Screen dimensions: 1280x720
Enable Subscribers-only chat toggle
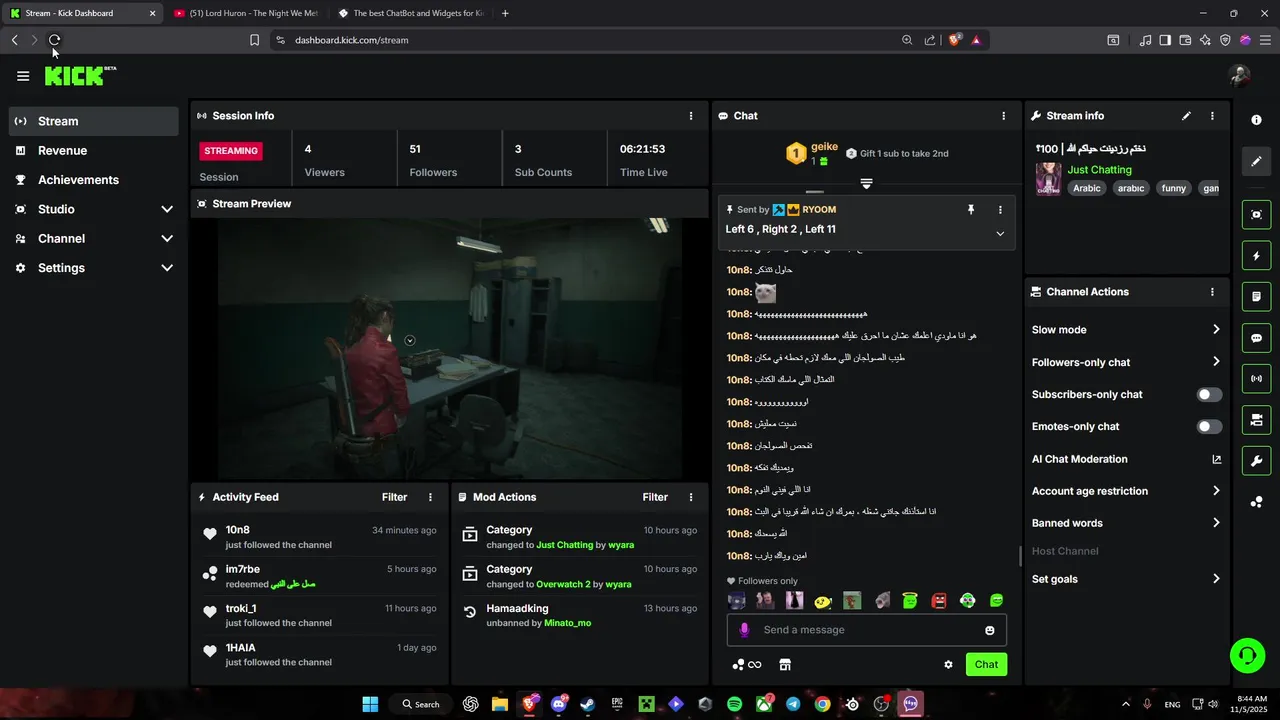1209,395
